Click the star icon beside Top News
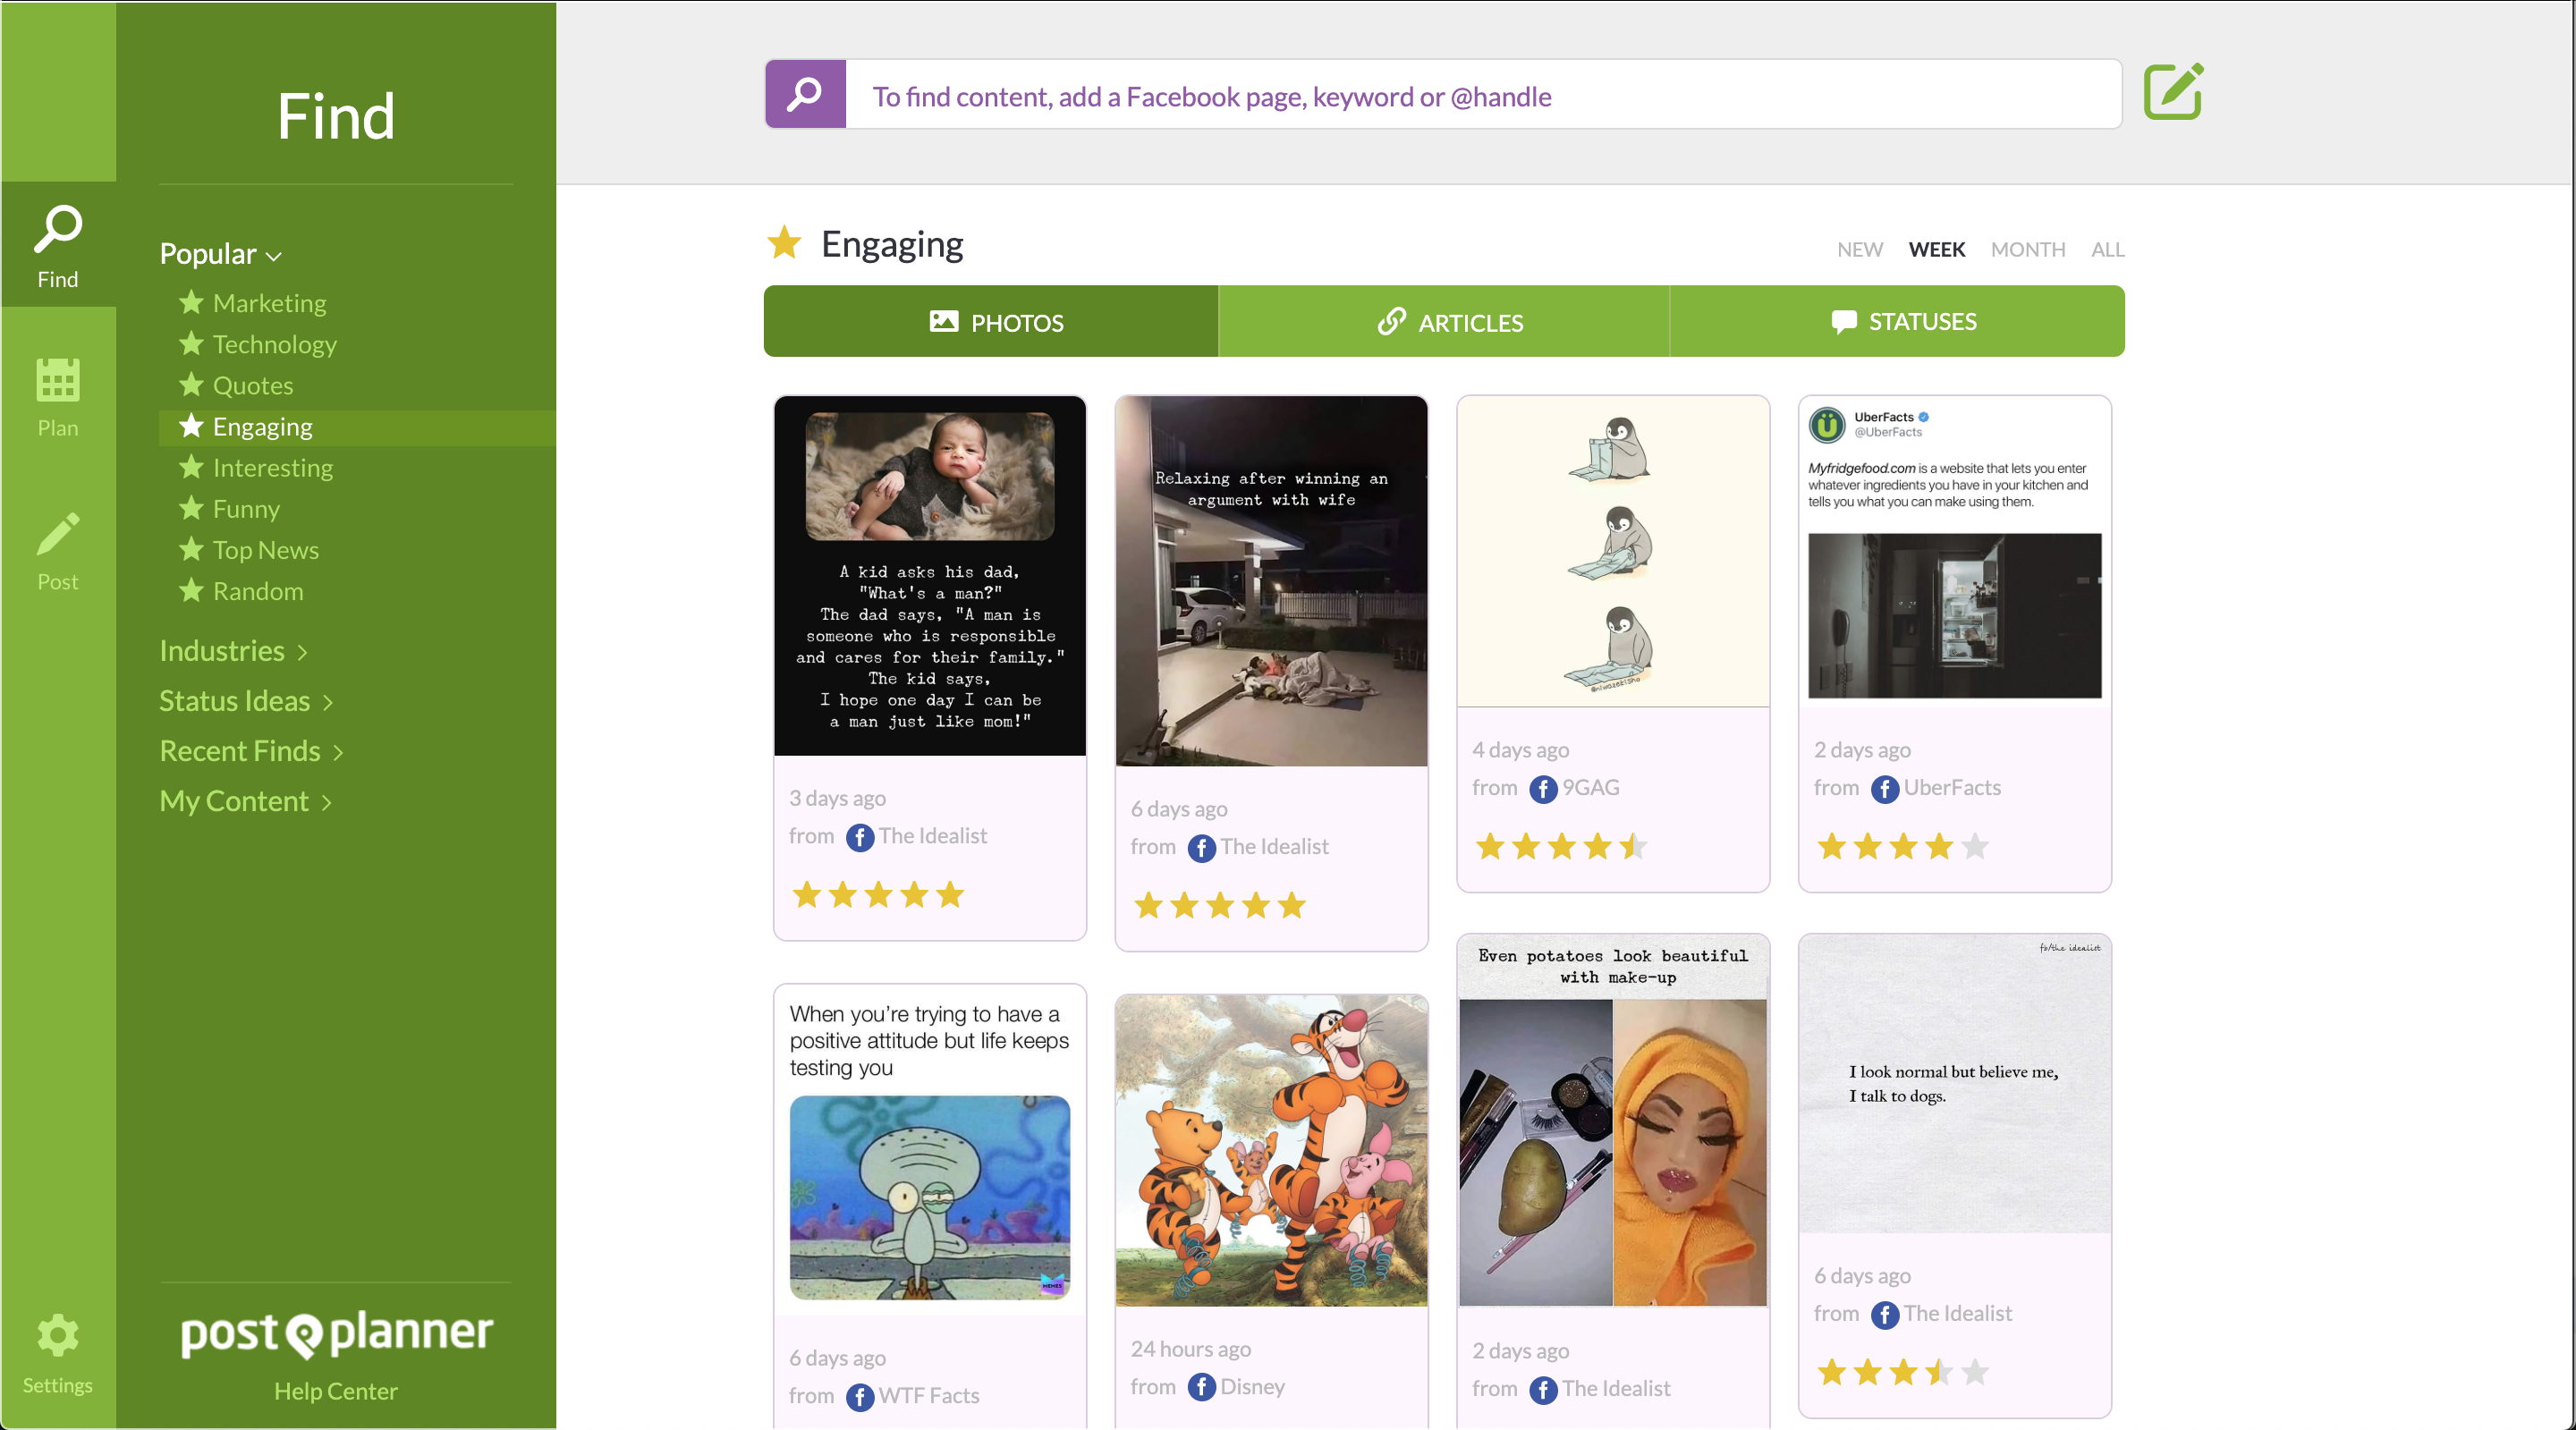This screenshot has width=2576, height=1430. coord(191,549)
